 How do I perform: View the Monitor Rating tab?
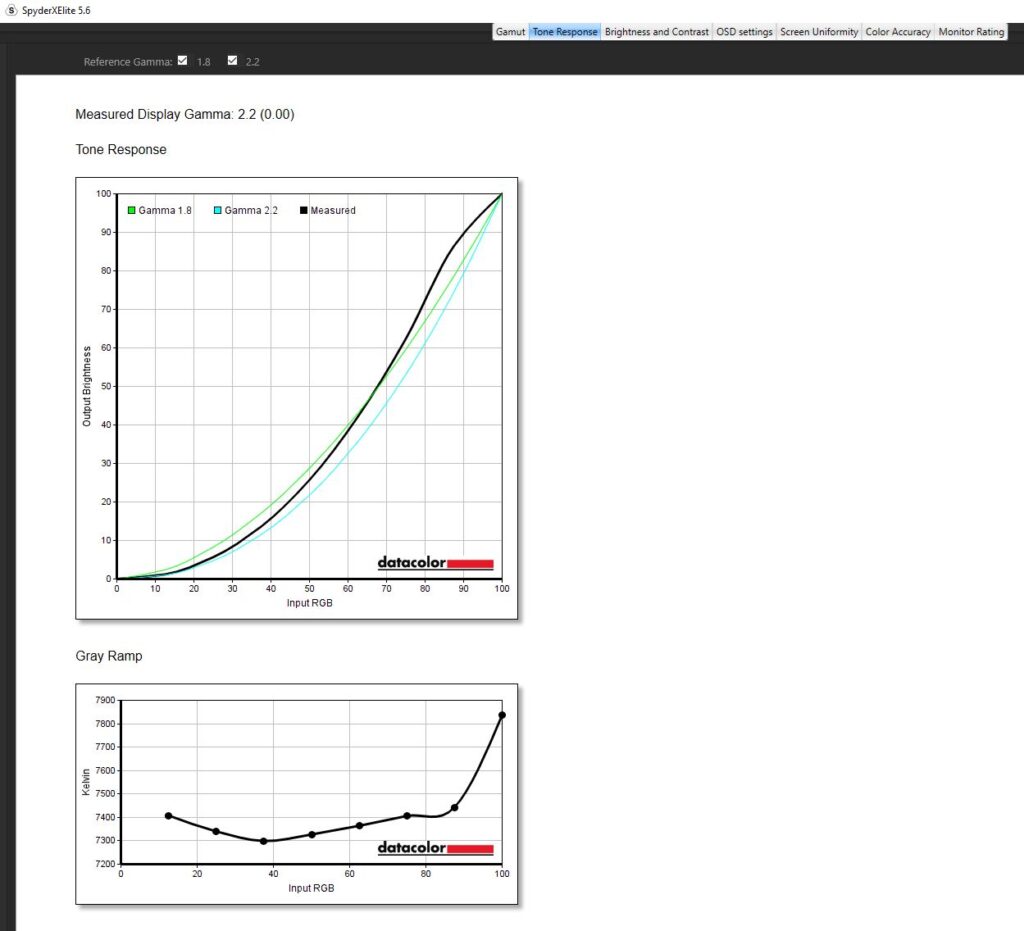[x=971, y=32]
